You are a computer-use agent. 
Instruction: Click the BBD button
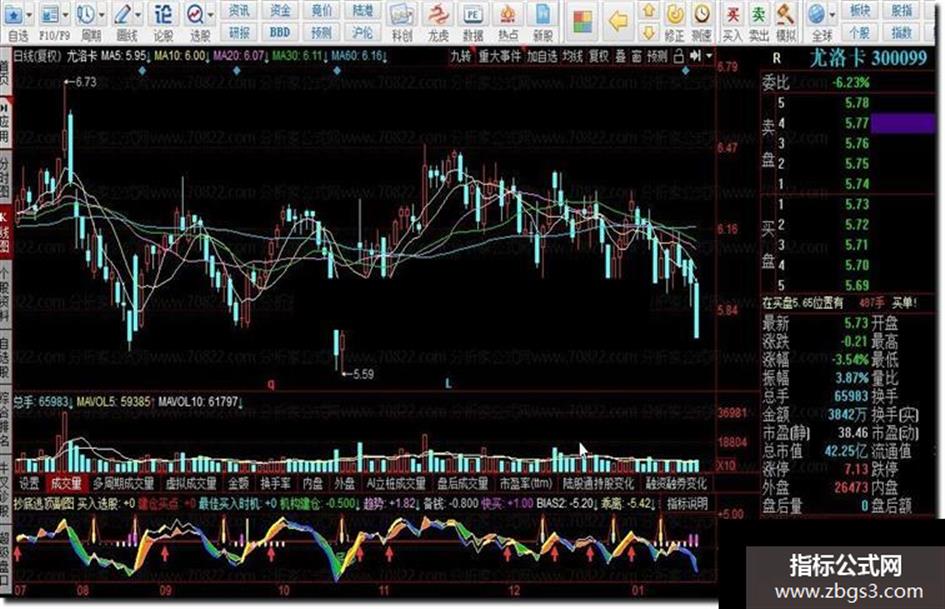tap(280, 31)
